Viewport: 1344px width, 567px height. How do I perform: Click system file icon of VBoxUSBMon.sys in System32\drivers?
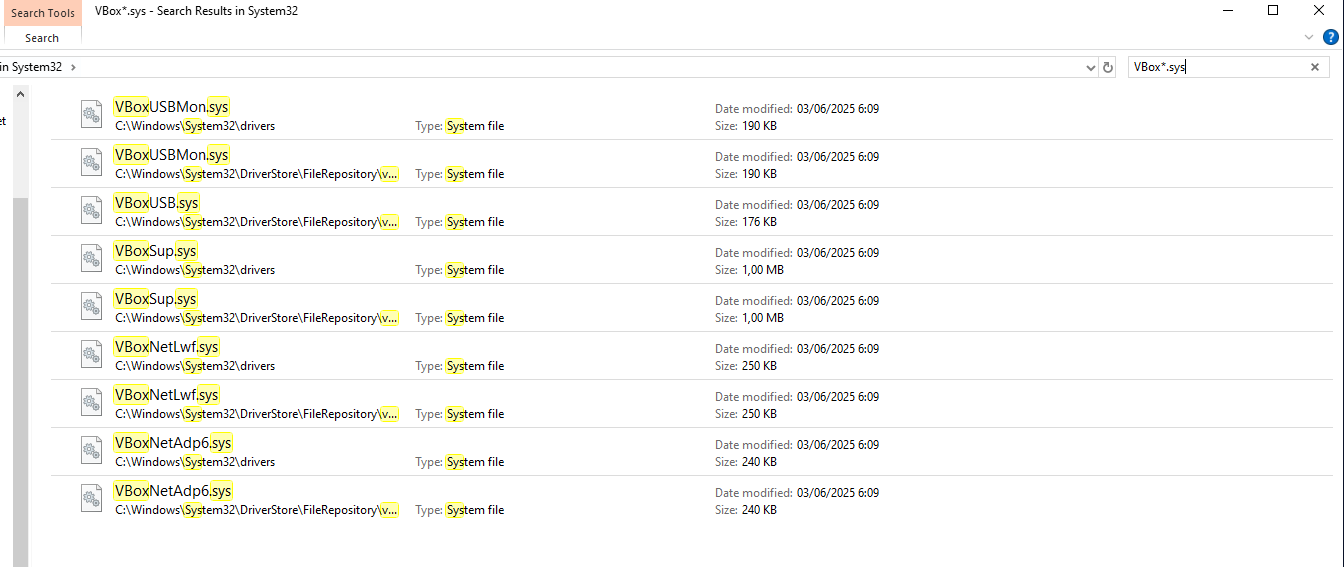point(92,115)
